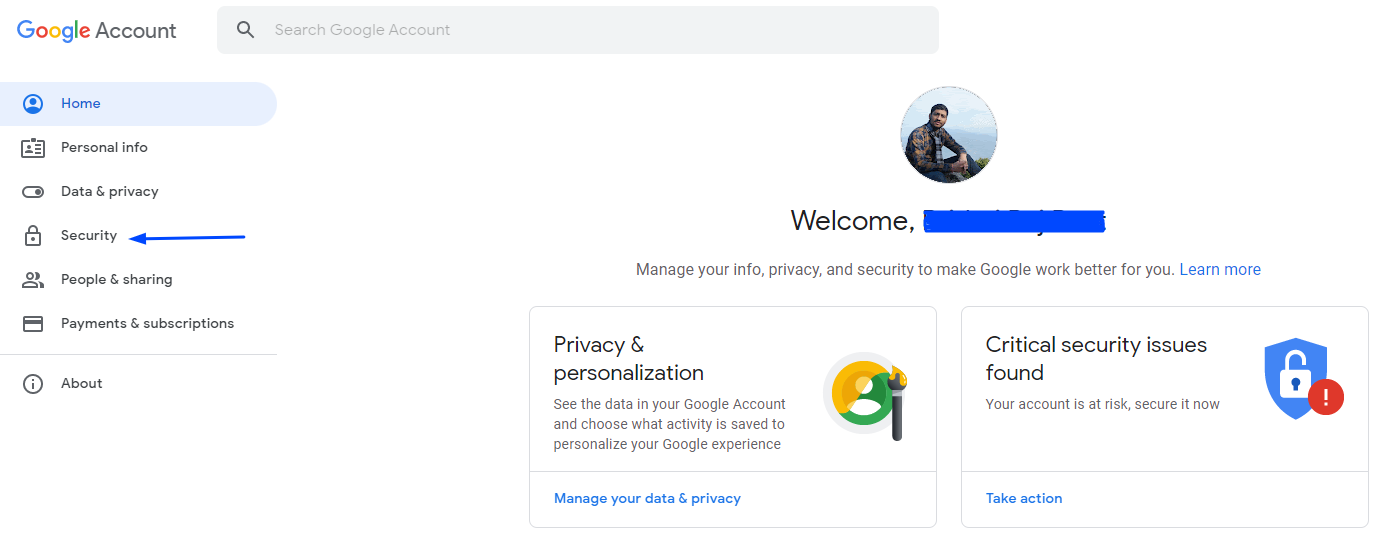The height and width of the screenshot is (537, 1378).
Task: Click the People & sharing icon
Action: [x=33, y=280]
